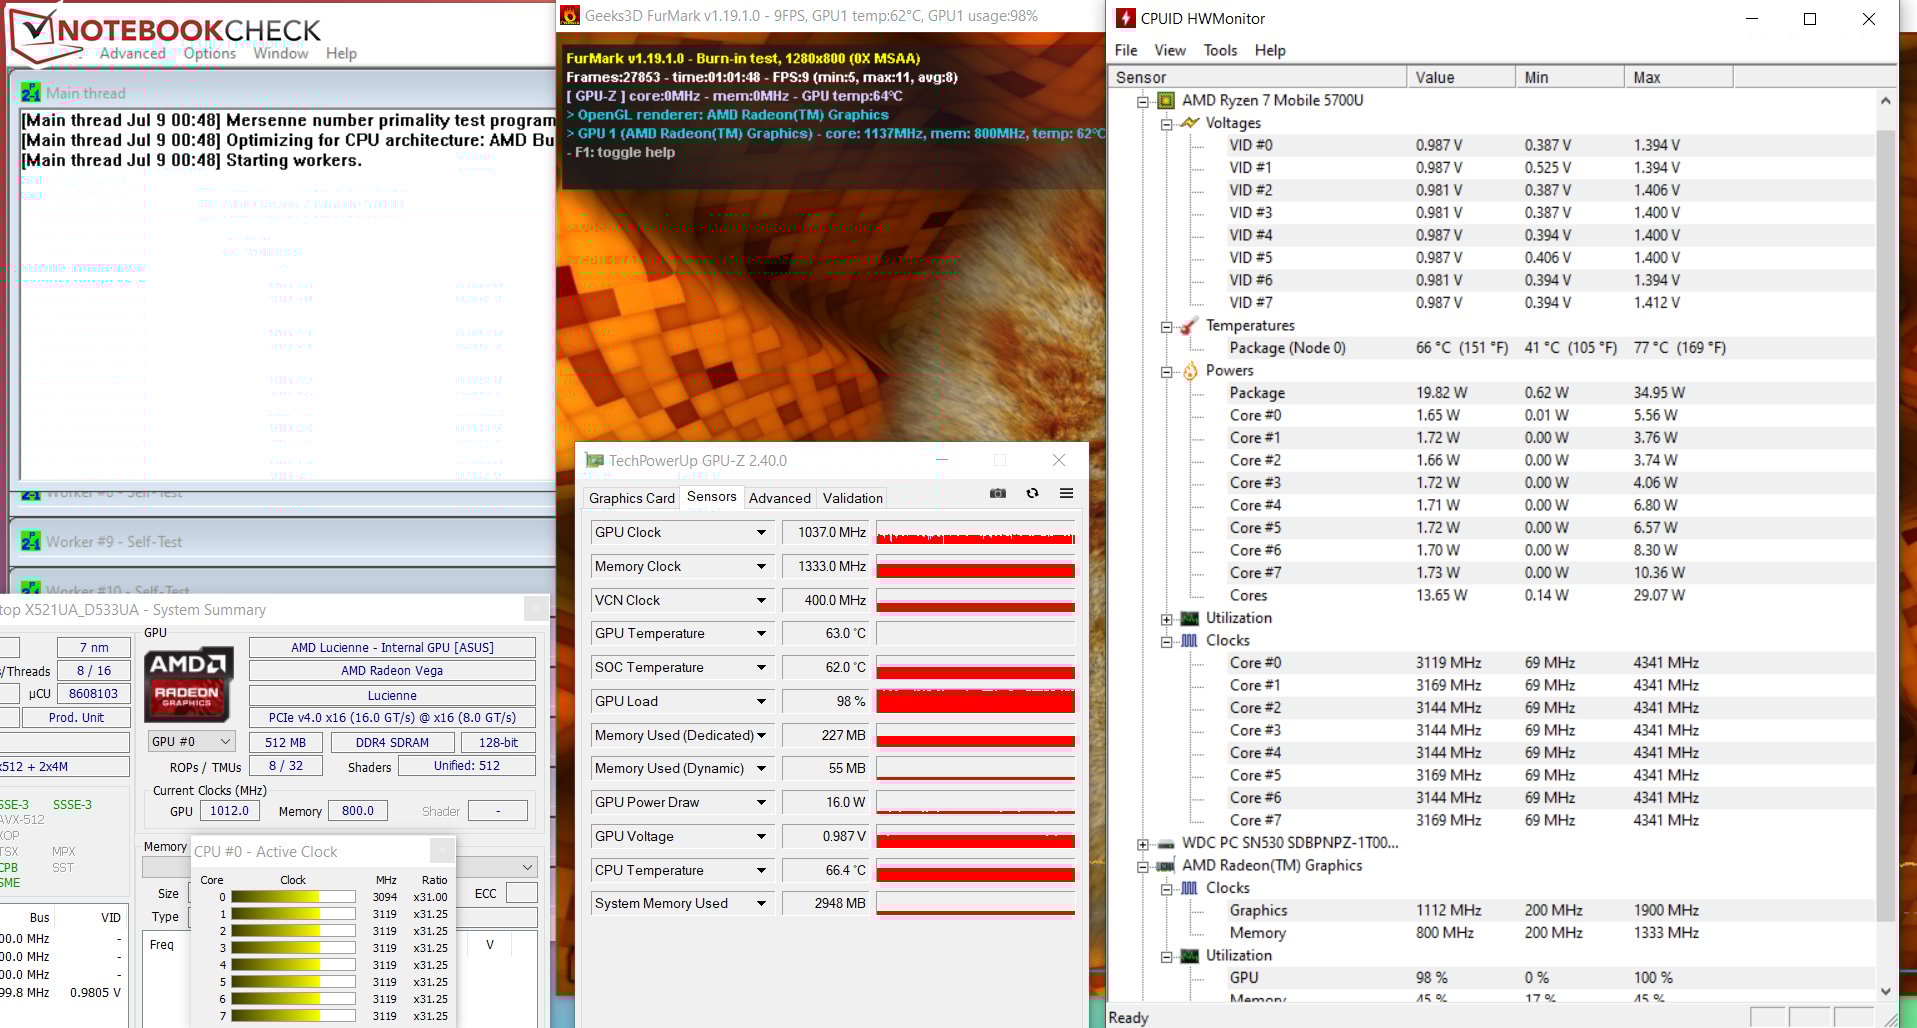Open GPU-Z hamburger menu icon
The width and height of the screenshot is (1917, 1028).
(x=1066, y=493)
